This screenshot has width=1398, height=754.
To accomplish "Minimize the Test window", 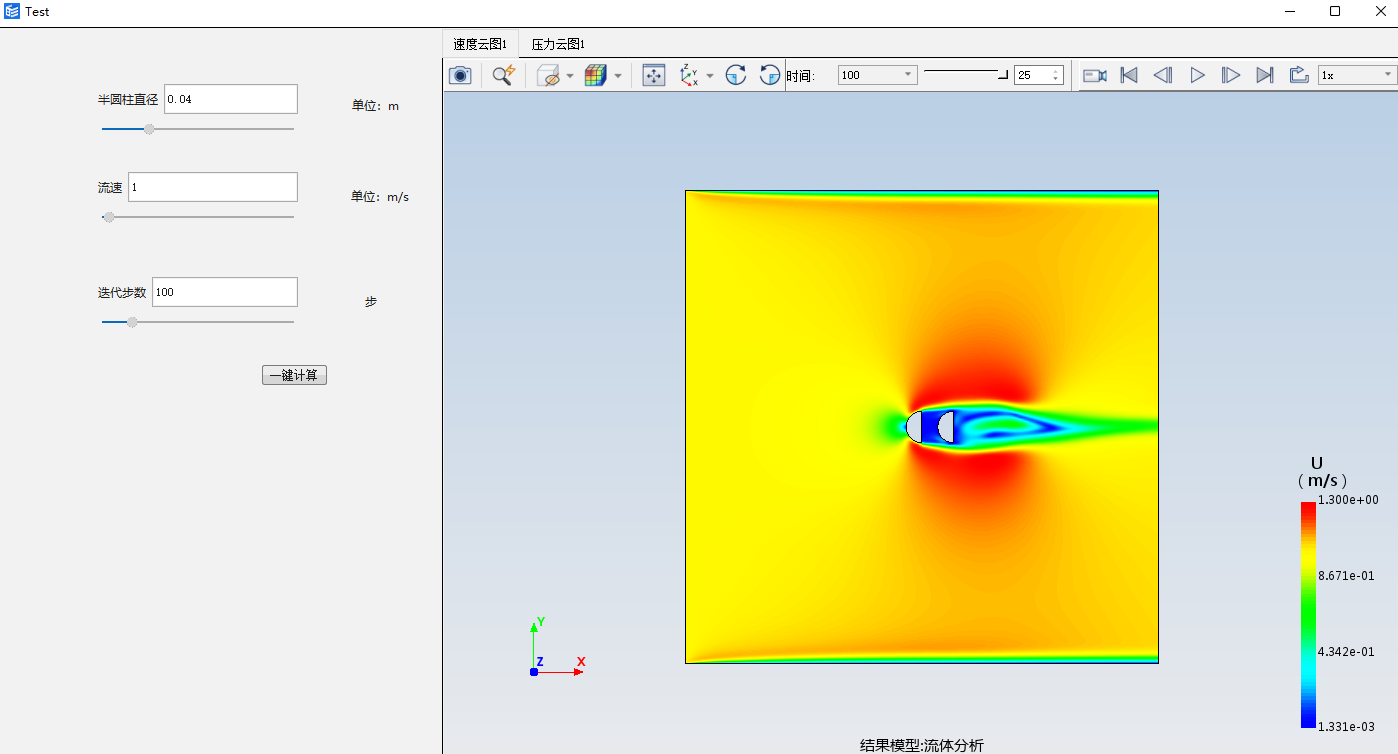I will pos(1289,12).
